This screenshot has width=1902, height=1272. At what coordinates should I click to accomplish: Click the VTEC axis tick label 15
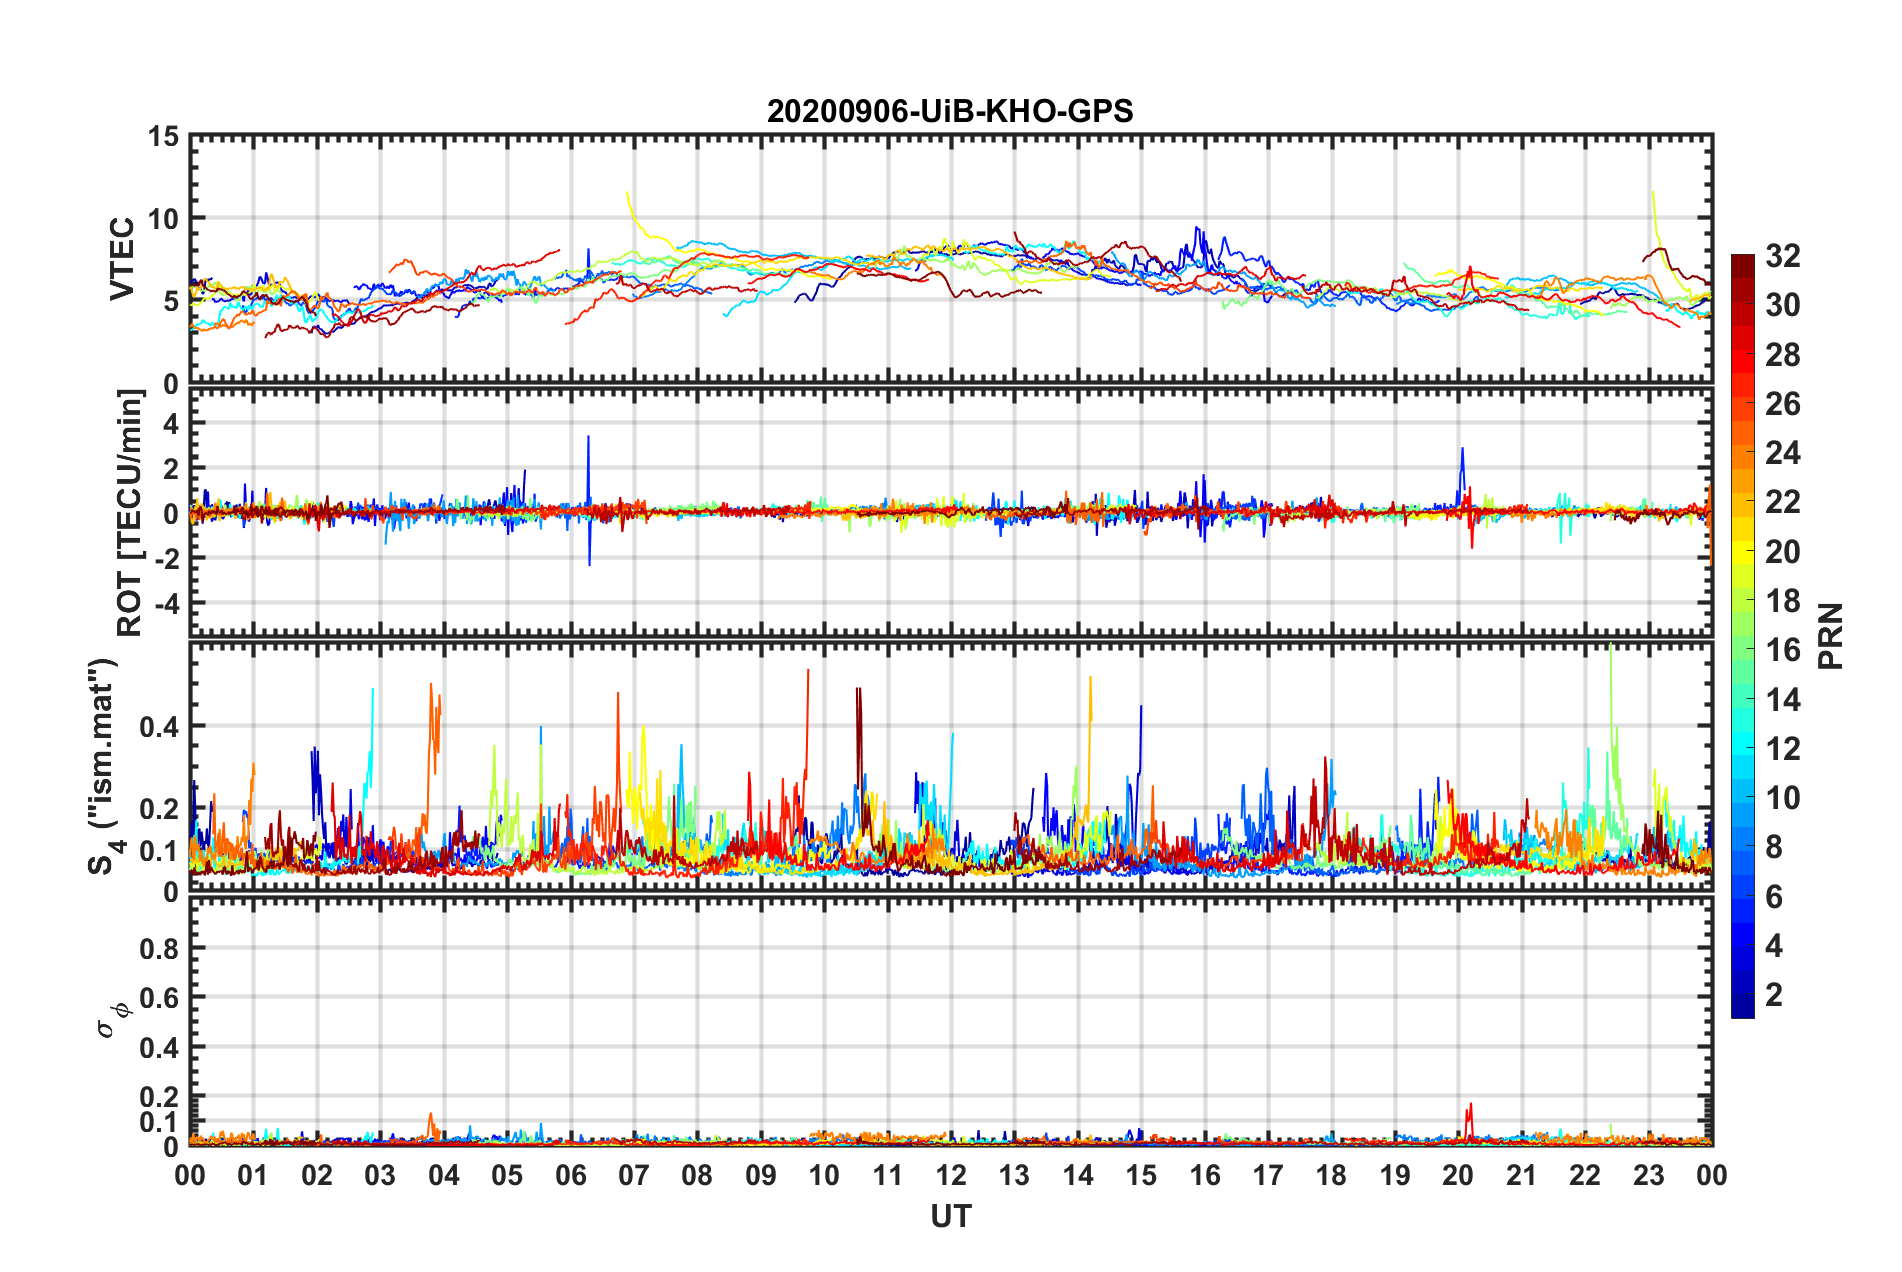coord(164,137)
